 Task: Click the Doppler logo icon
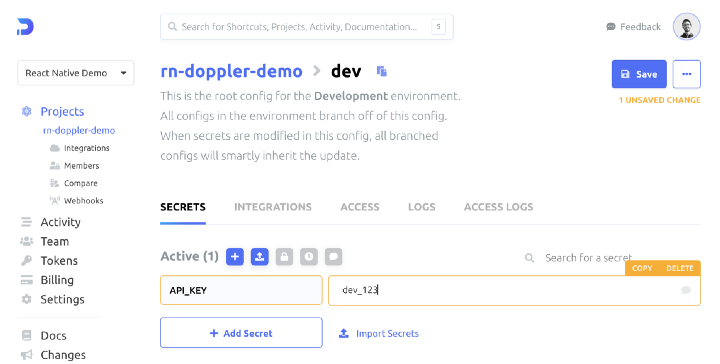[25, 27]
